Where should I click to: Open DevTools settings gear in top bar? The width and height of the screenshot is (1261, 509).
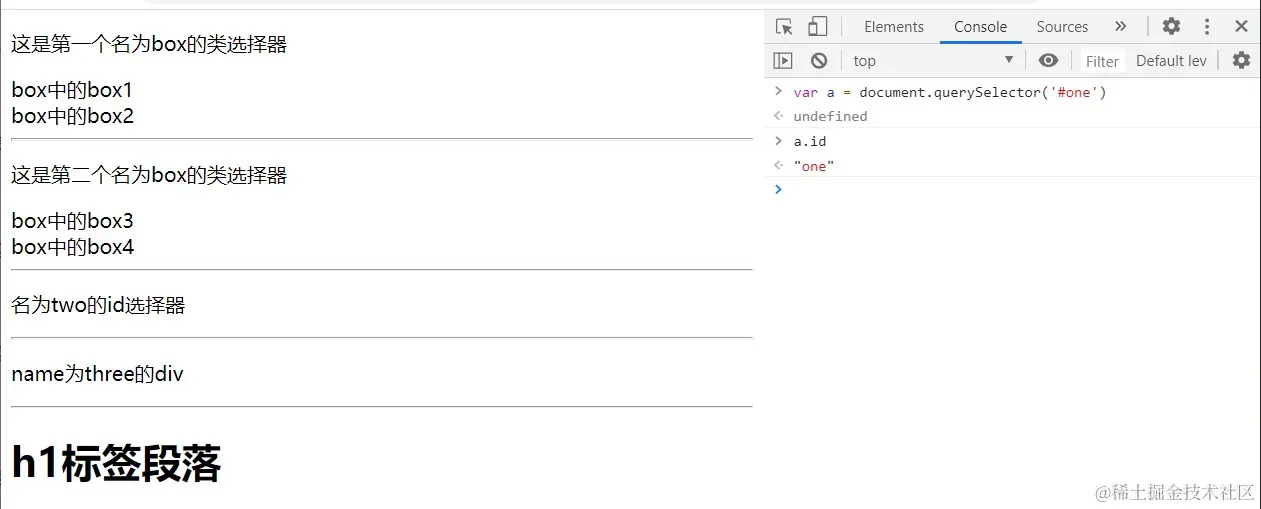(x=1171, y=27)
